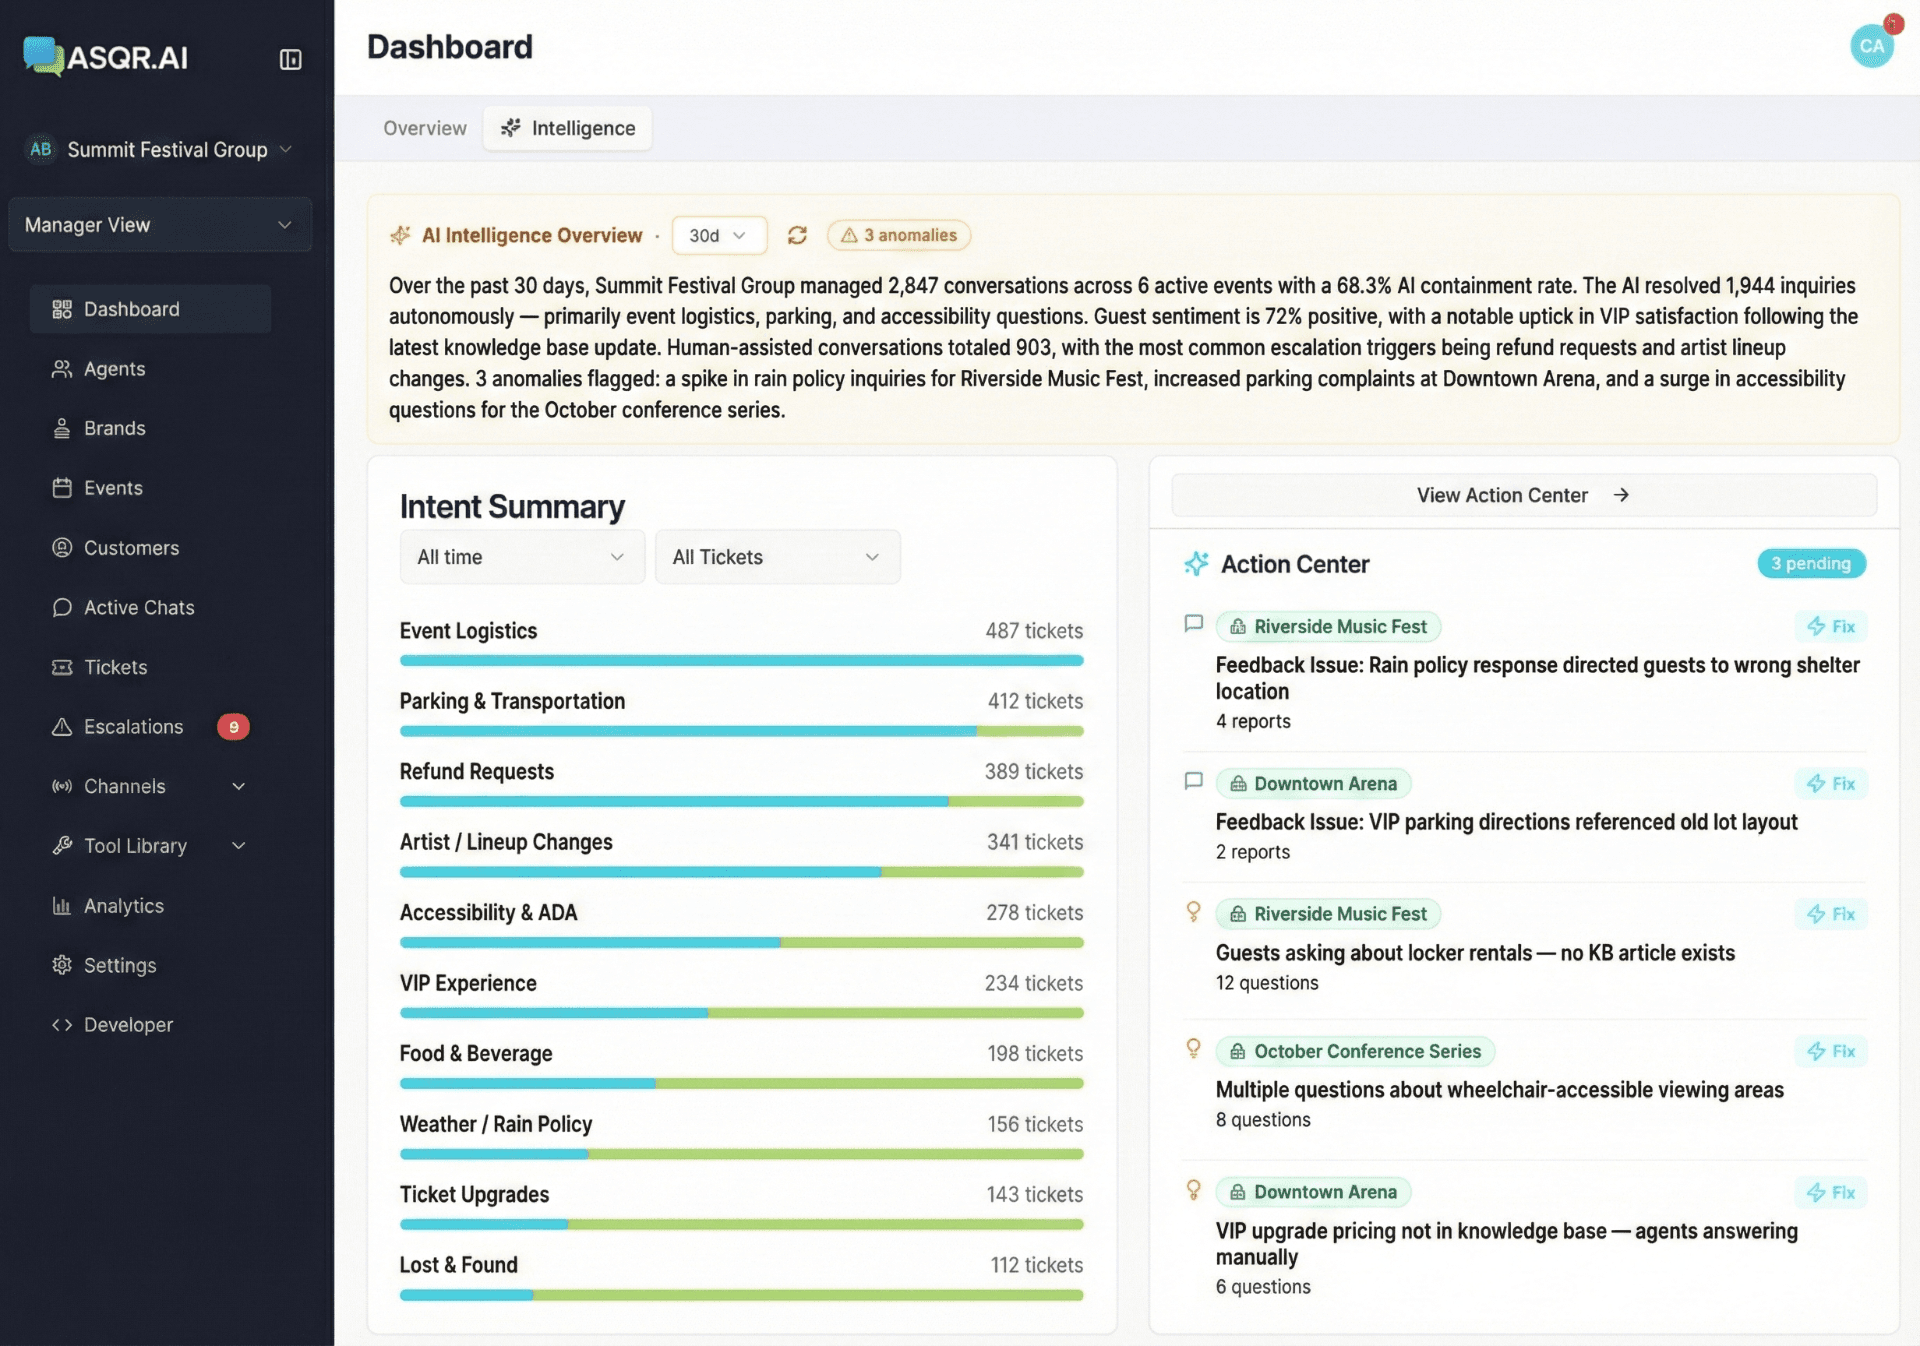Image resolution: width=1920 pixels, height=1346 pixels.
Task: Open the 30d time range dropdown
Action: pyautogui.click(x=719, y=235)
